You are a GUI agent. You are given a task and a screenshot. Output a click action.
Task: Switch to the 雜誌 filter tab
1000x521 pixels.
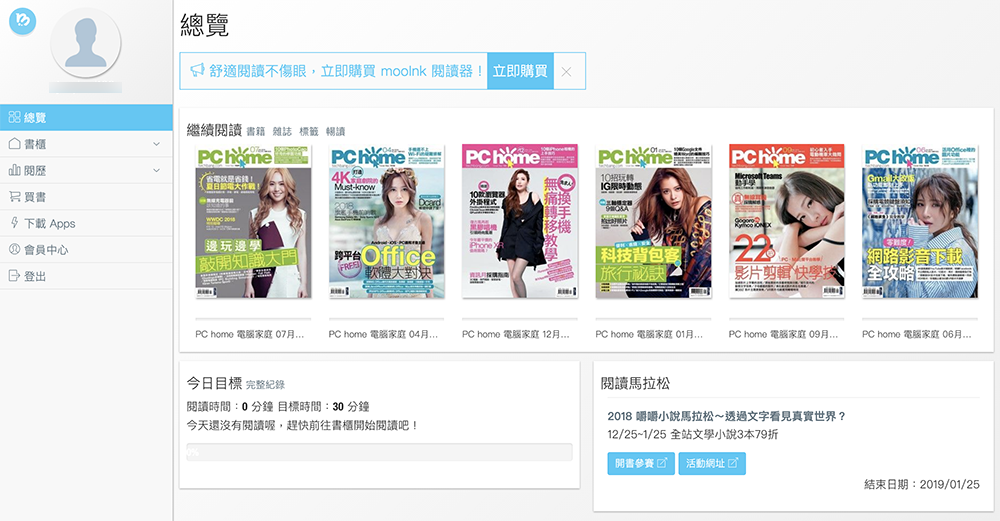tap(282, 131)
